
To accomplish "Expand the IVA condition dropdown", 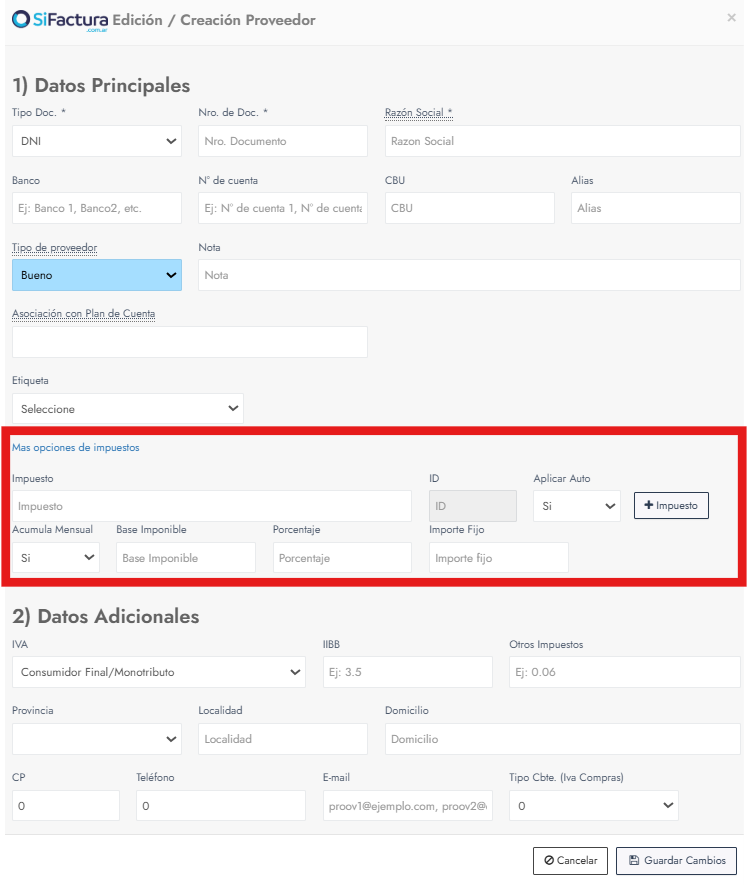I will click(x=158, y=672).
